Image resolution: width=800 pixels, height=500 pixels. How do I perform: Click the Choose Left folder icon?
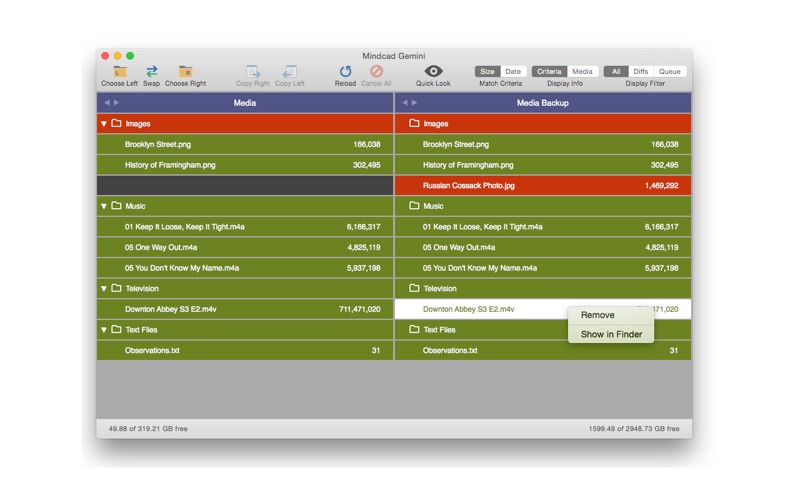click(x=119, y=71)
